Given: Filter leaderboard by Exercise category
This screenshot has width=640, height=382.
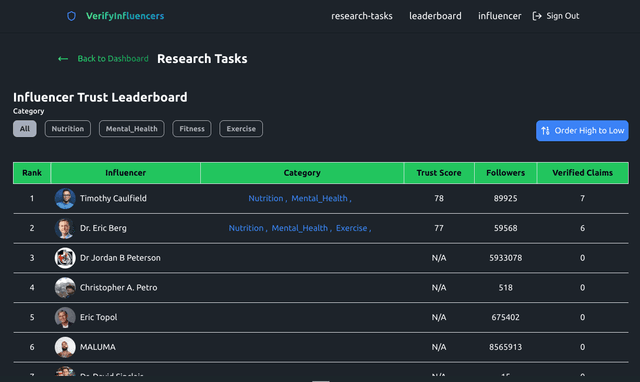Looking at the screenshot, I should [241, 129].
